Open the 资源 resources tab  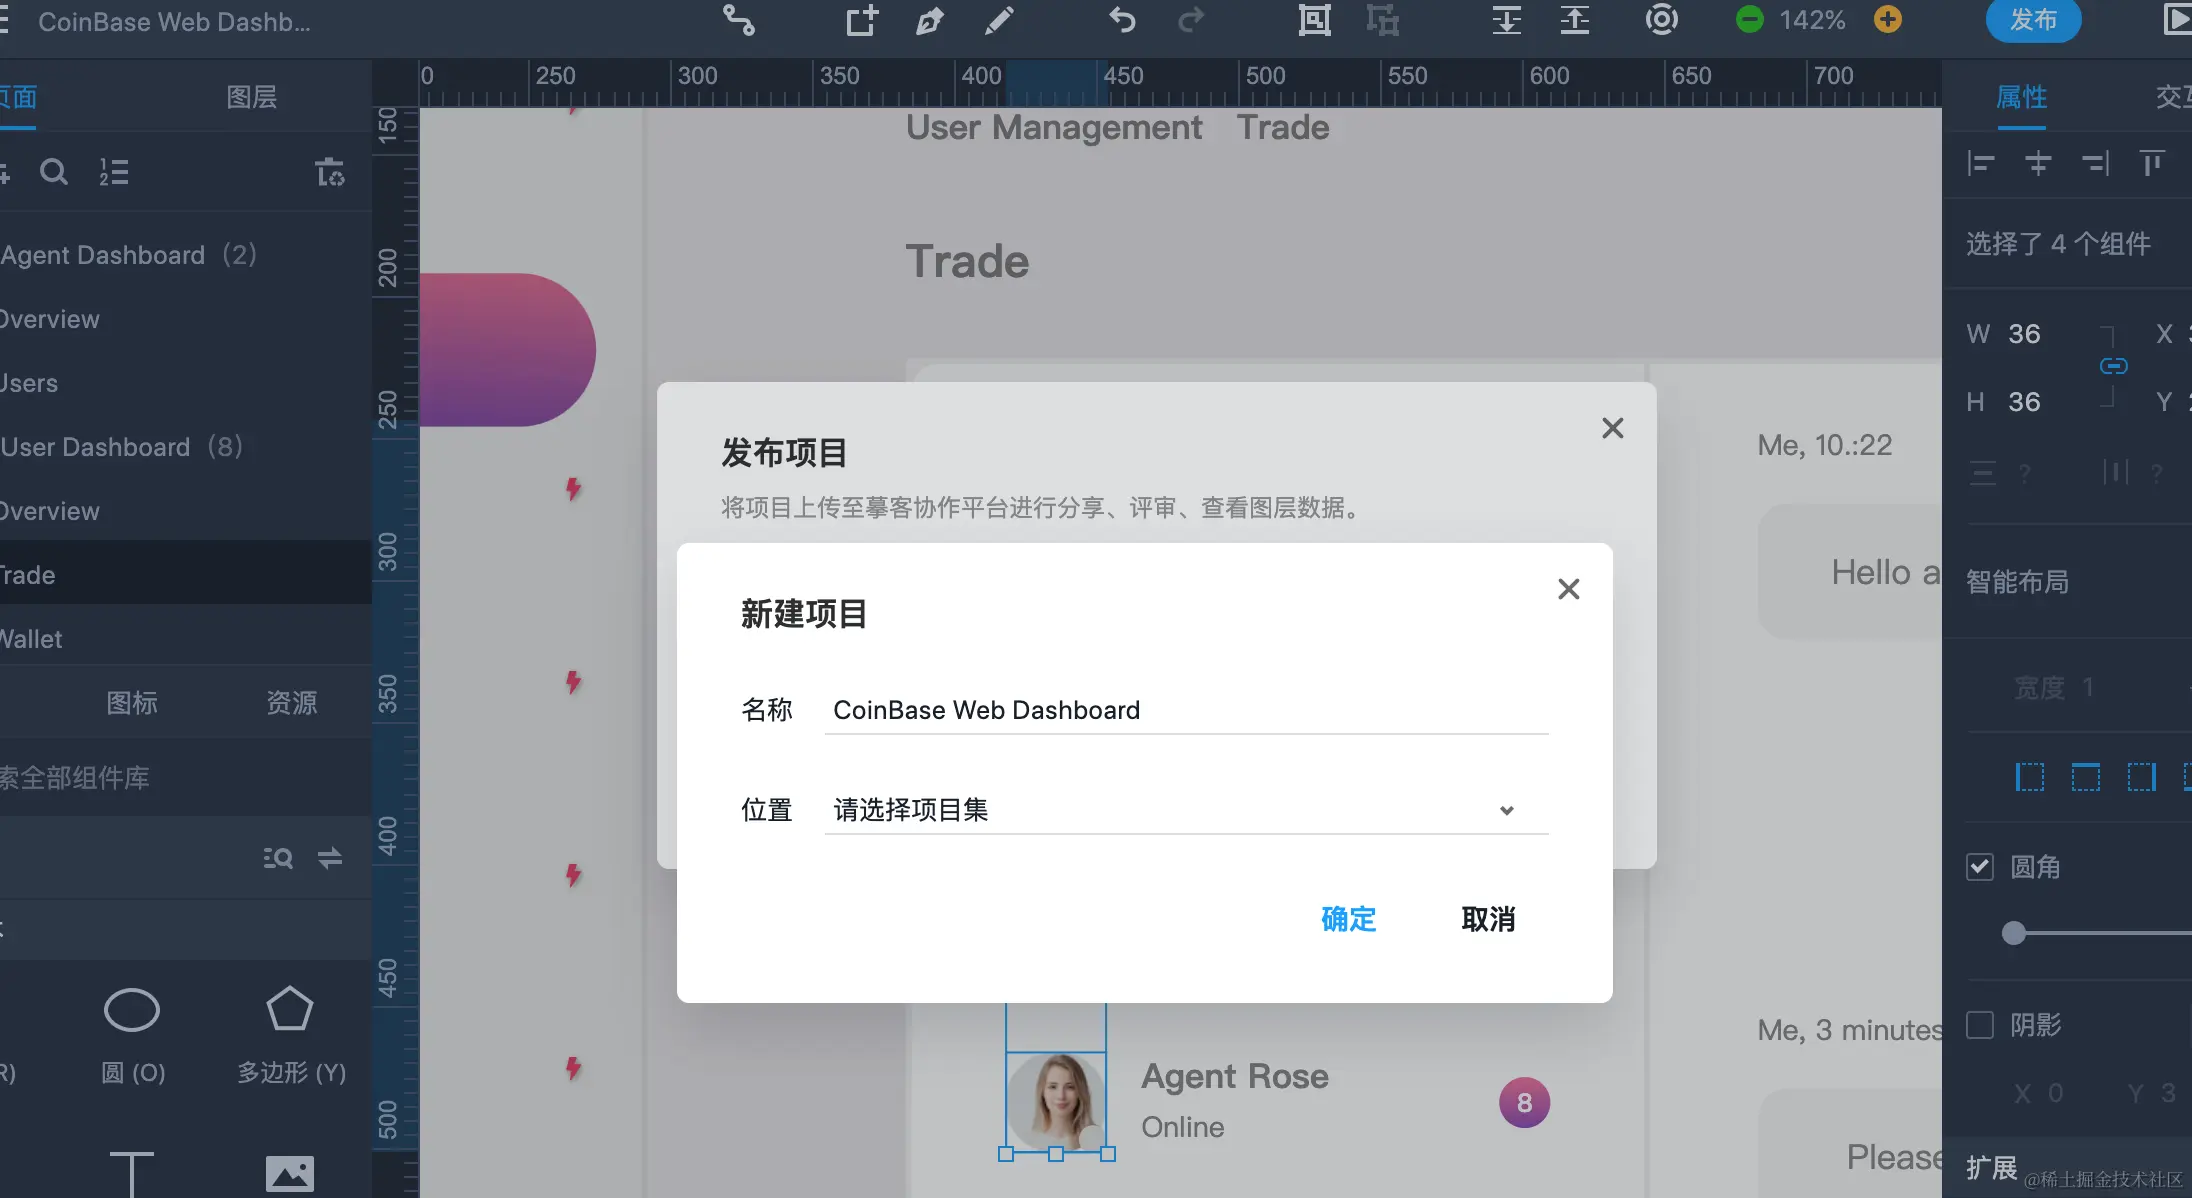(291, 703)
